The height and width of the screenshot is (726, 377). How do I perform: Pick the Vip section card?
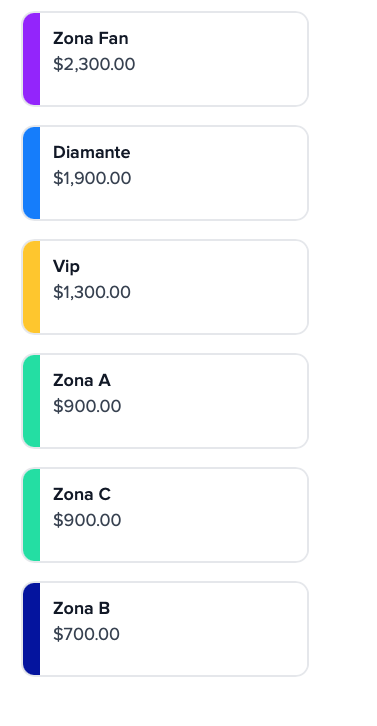[165, 287]
